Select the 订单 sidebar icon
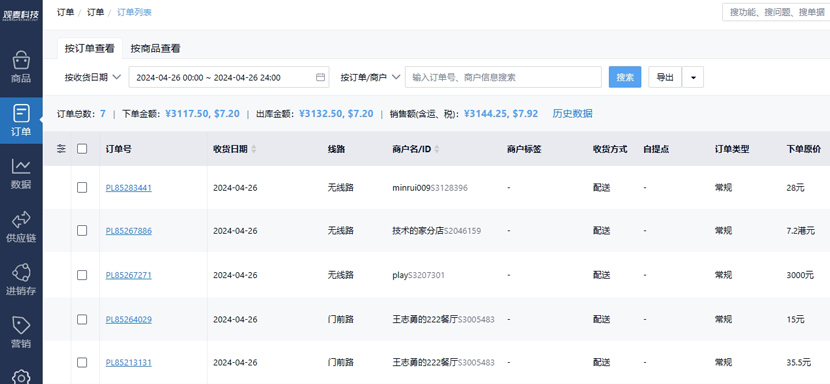The image size is (830, 384). click(x=21, y=120)
